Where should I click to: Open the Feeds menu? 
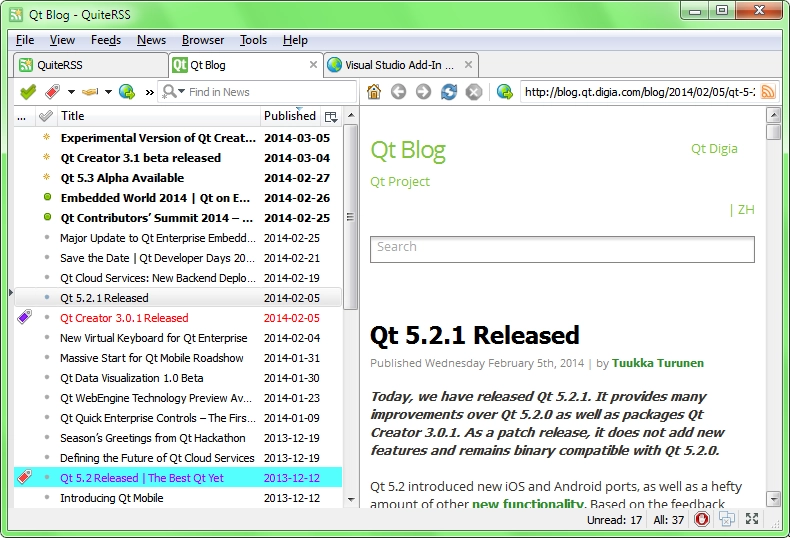(x=106, y=40)
